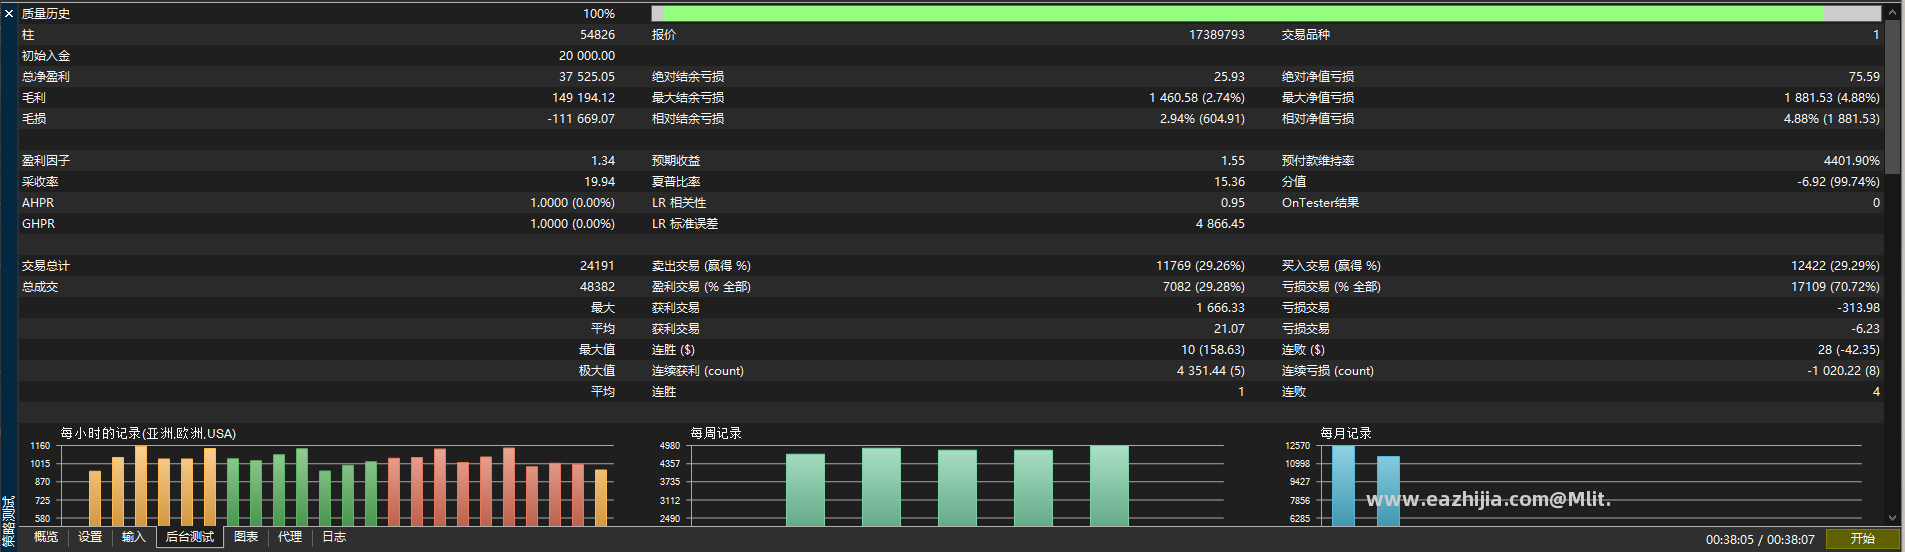Screen dimensions: 1905x552
Task: Click the 采收率 value 19.94
Action: coord(600,182)
